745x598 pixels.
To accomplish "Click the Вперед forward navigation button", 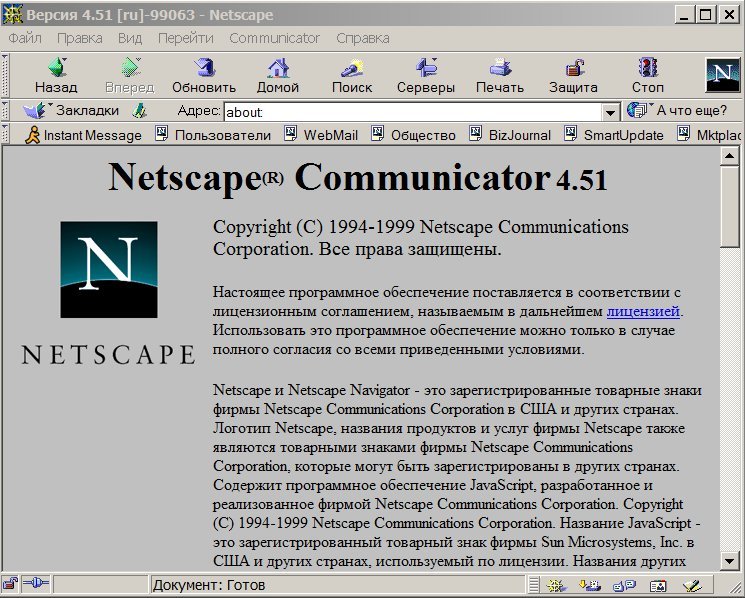I will 130,76.
